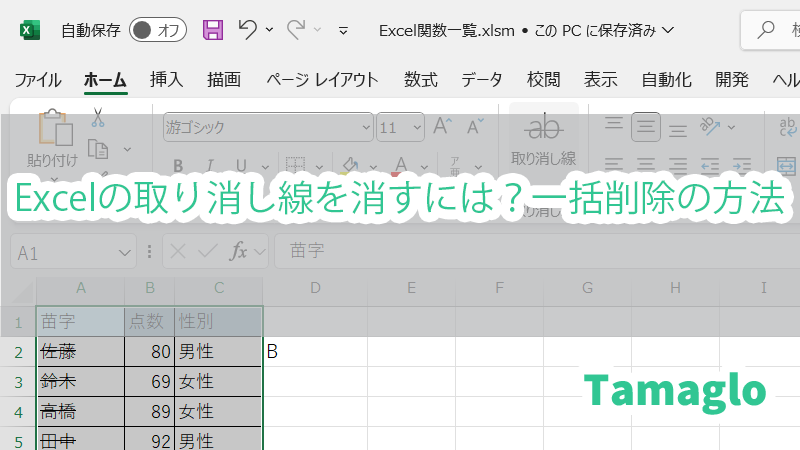This screenshot has height=450, width=800.
Task: Click the formula bar input field
Action: 530,253
